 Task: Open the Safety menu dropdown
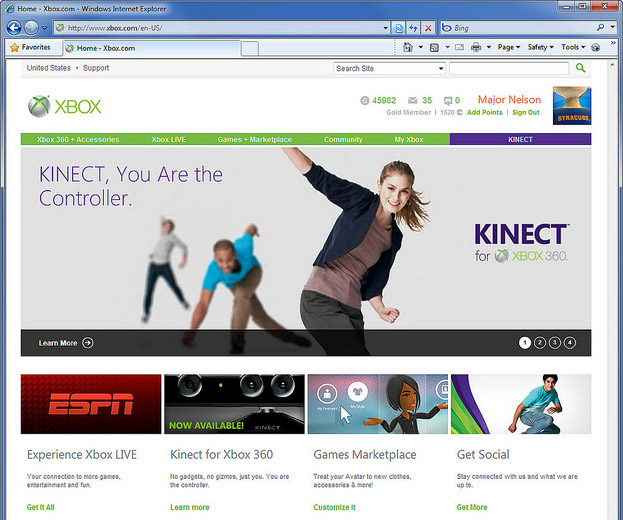tap(540, 47)
